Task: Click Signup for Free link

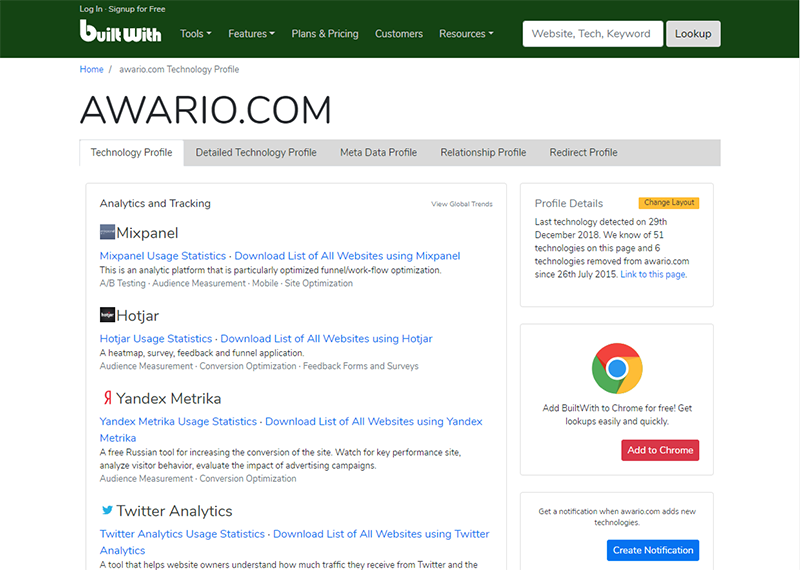Action: tap(137, 9)
